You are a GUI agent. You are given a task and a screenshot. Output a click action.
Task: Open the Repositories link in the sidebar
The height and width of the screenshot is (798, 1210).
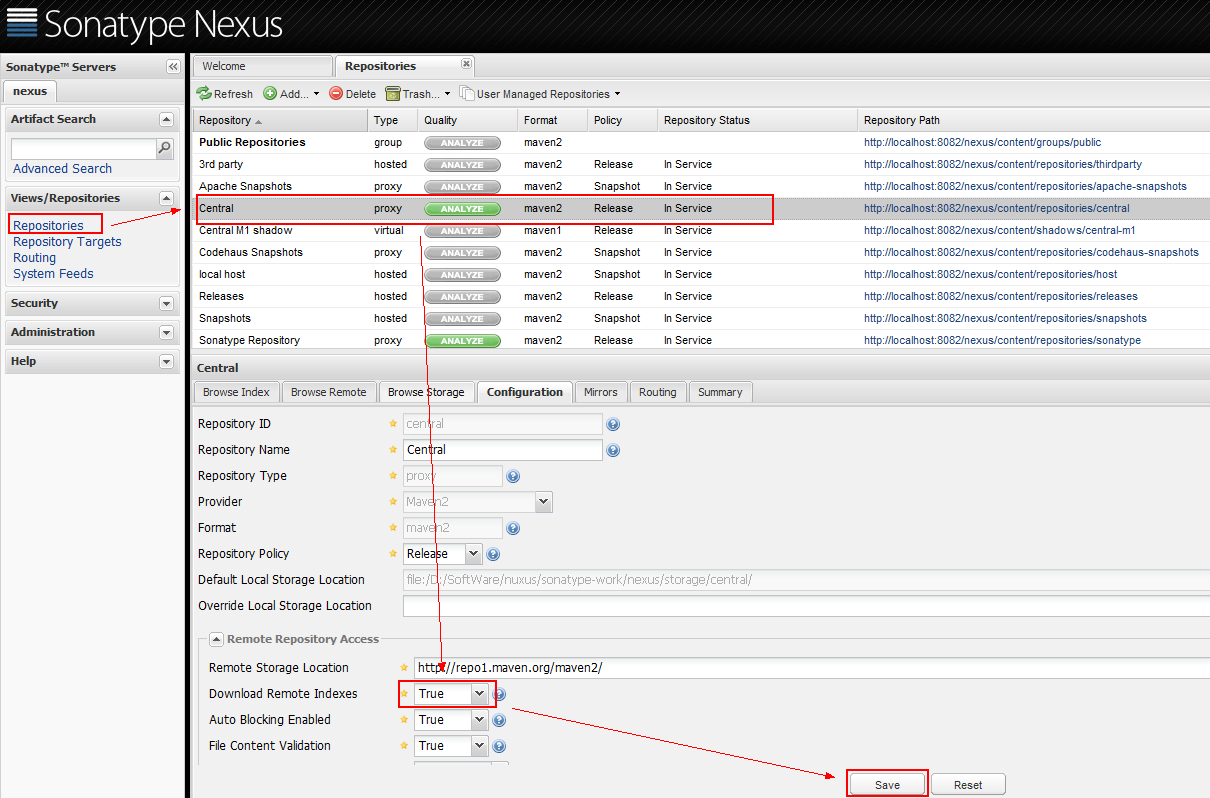[48, 226]
